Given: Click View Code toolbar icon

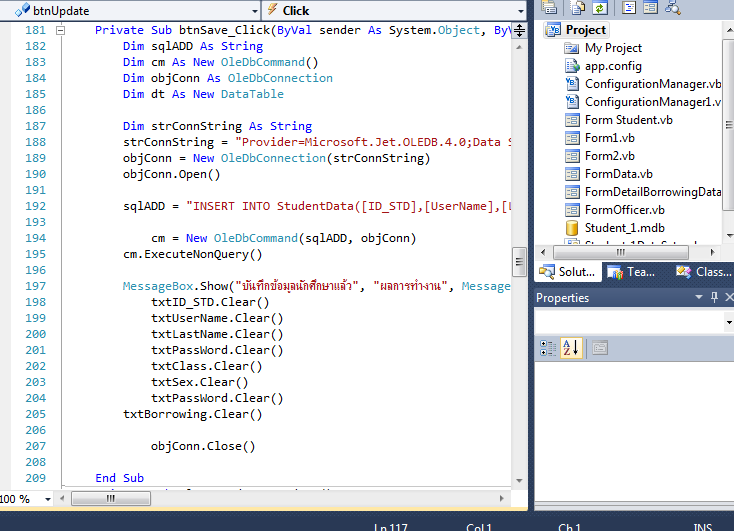Looking at the screenshot, I should (x=629, y=7).
